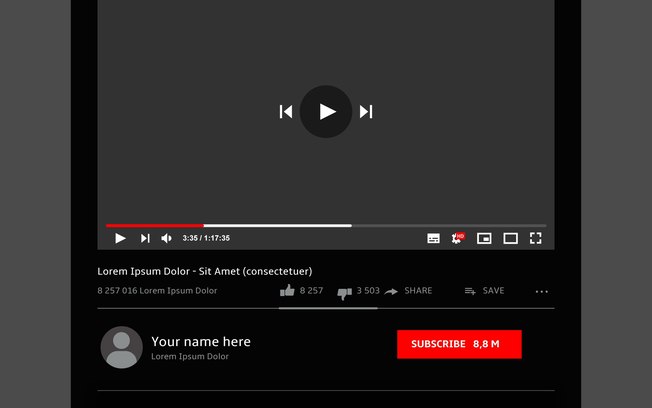Open the channel avatar picture
This screenshot has height=408, width=652.
[121, 347]
